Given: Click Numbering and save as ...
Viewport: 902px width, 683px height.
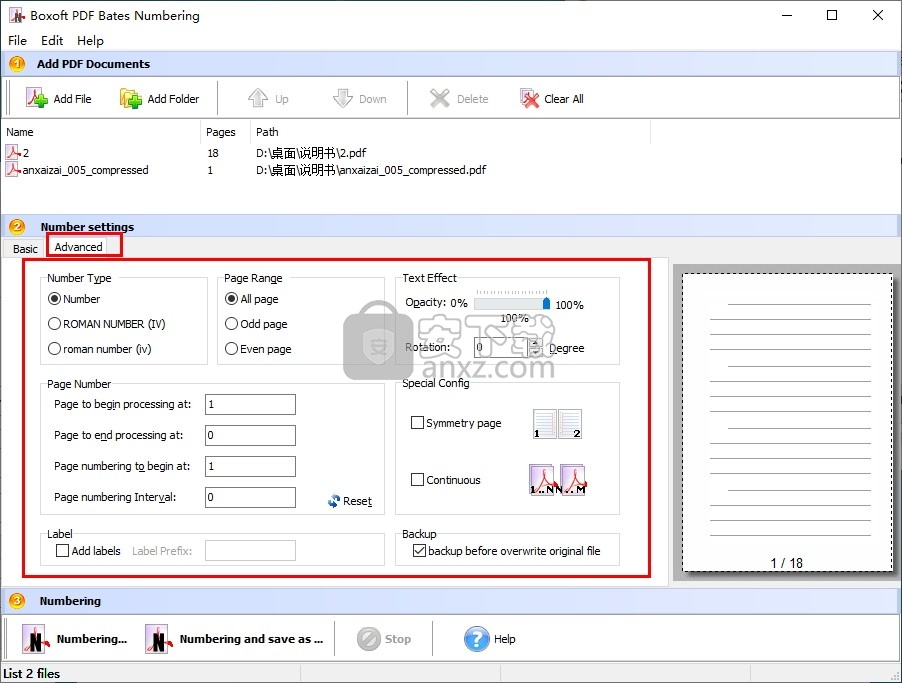Looking at the screenshot, I should click(x=234, y=639).
